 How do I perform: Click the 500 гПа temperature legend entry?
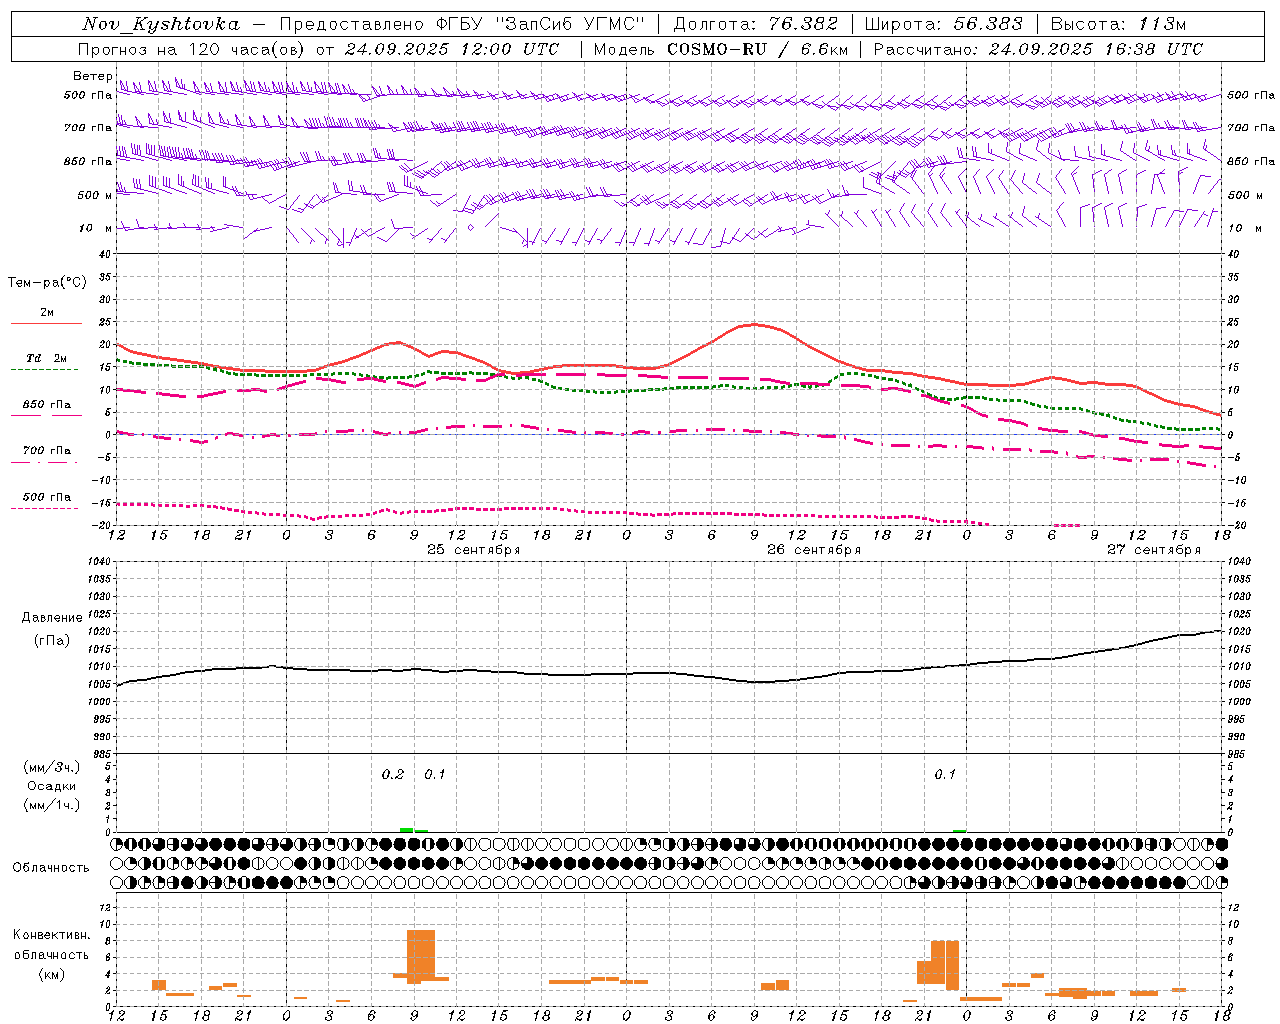tap(46, 497)
